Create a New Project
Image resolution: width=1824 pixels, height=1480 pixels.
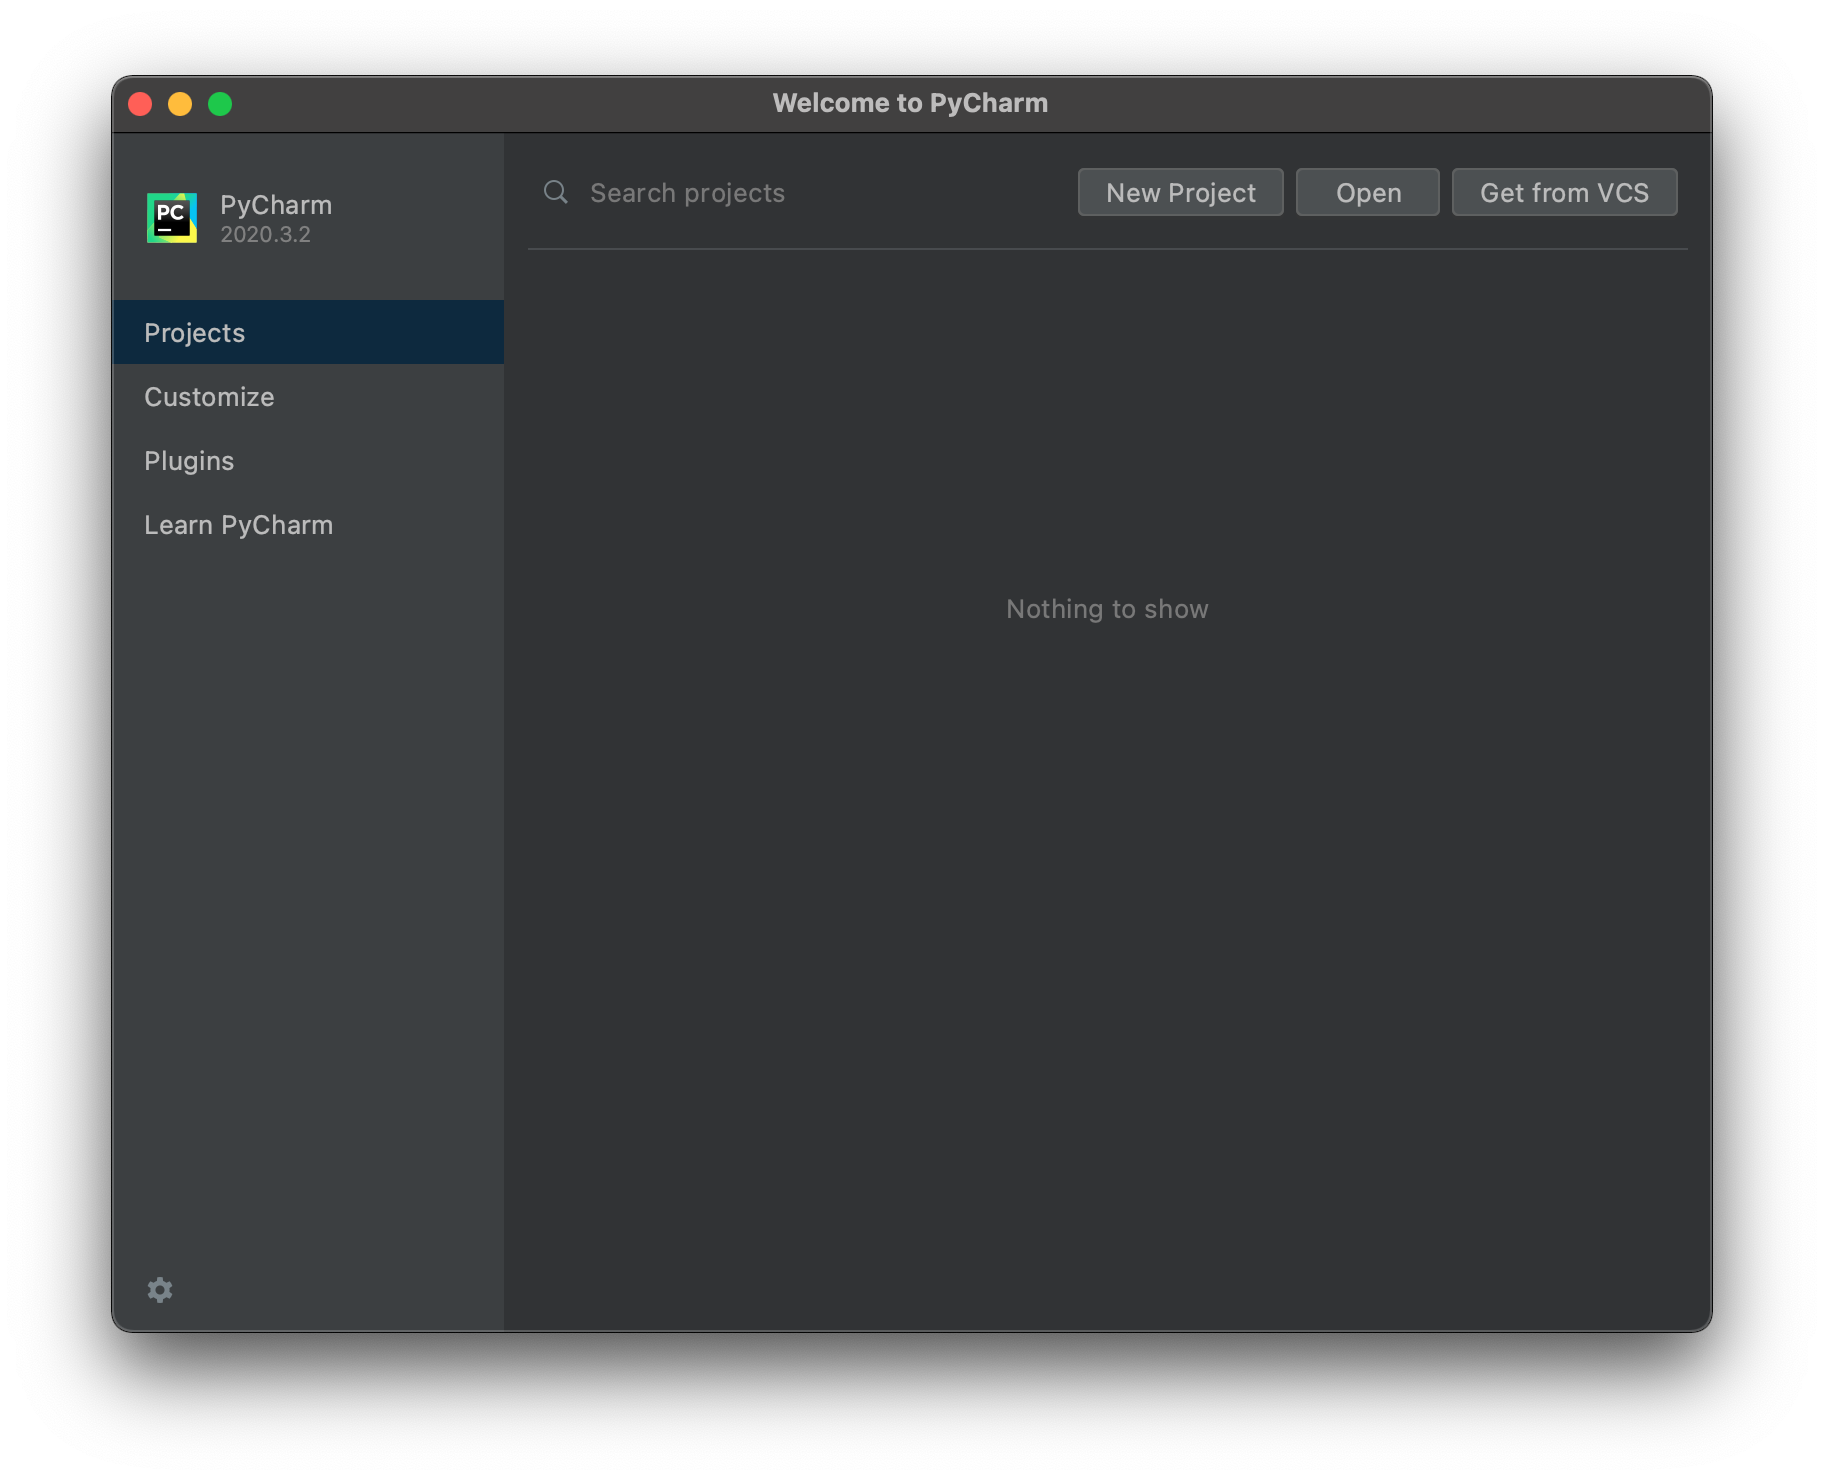pyautogui.click(x=1180, y=192)
